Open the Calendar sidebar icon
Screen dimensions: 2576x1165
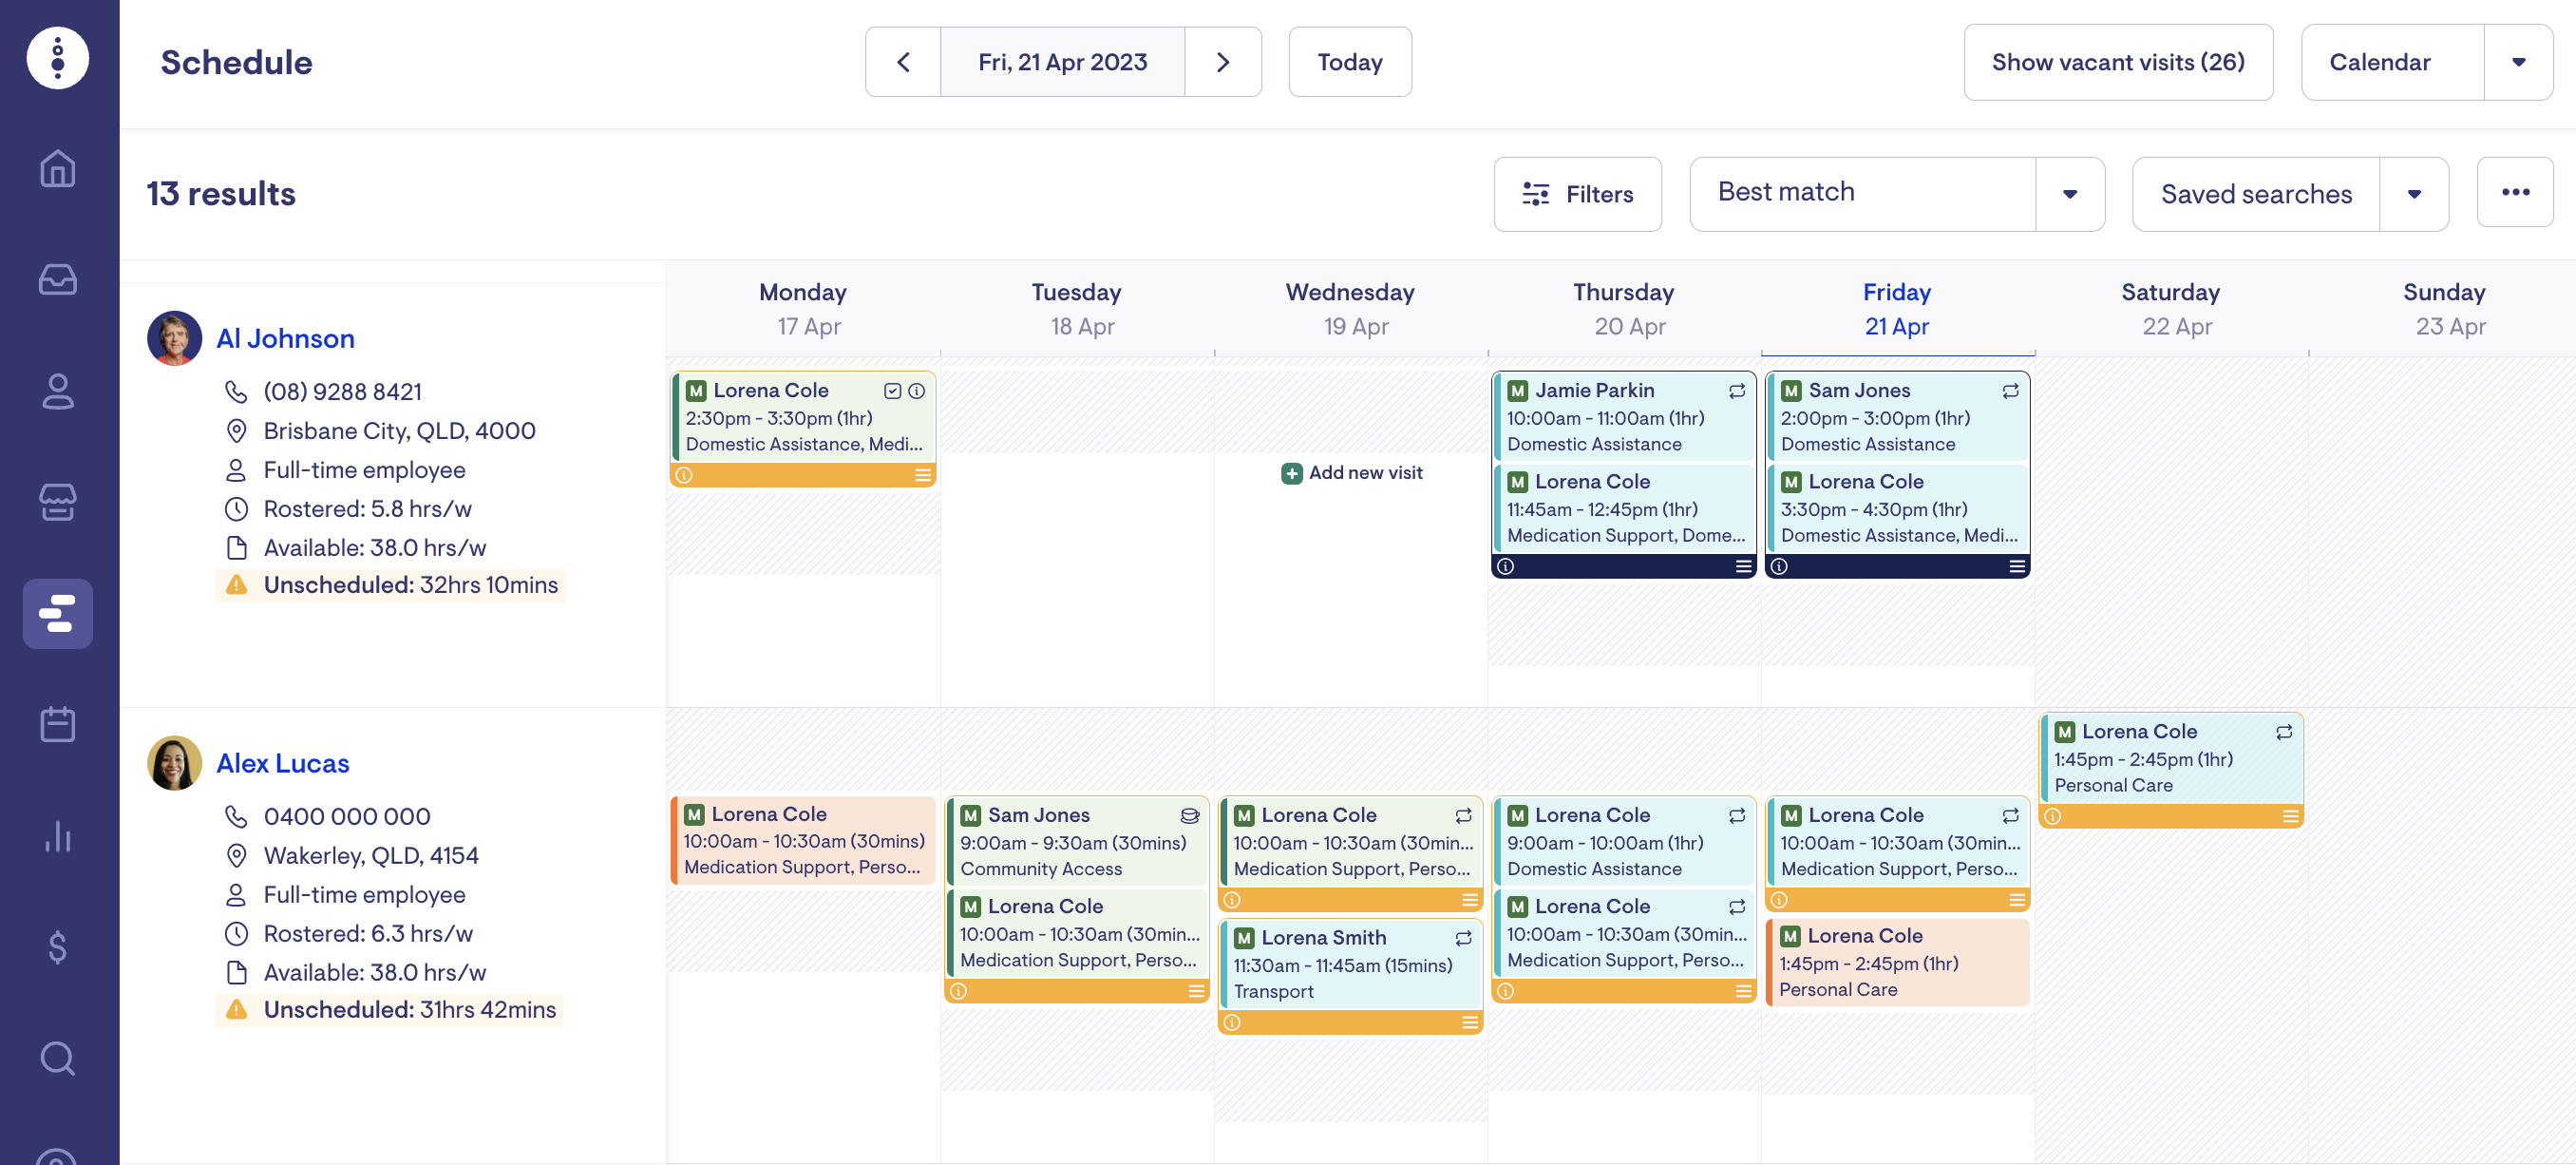57,724
